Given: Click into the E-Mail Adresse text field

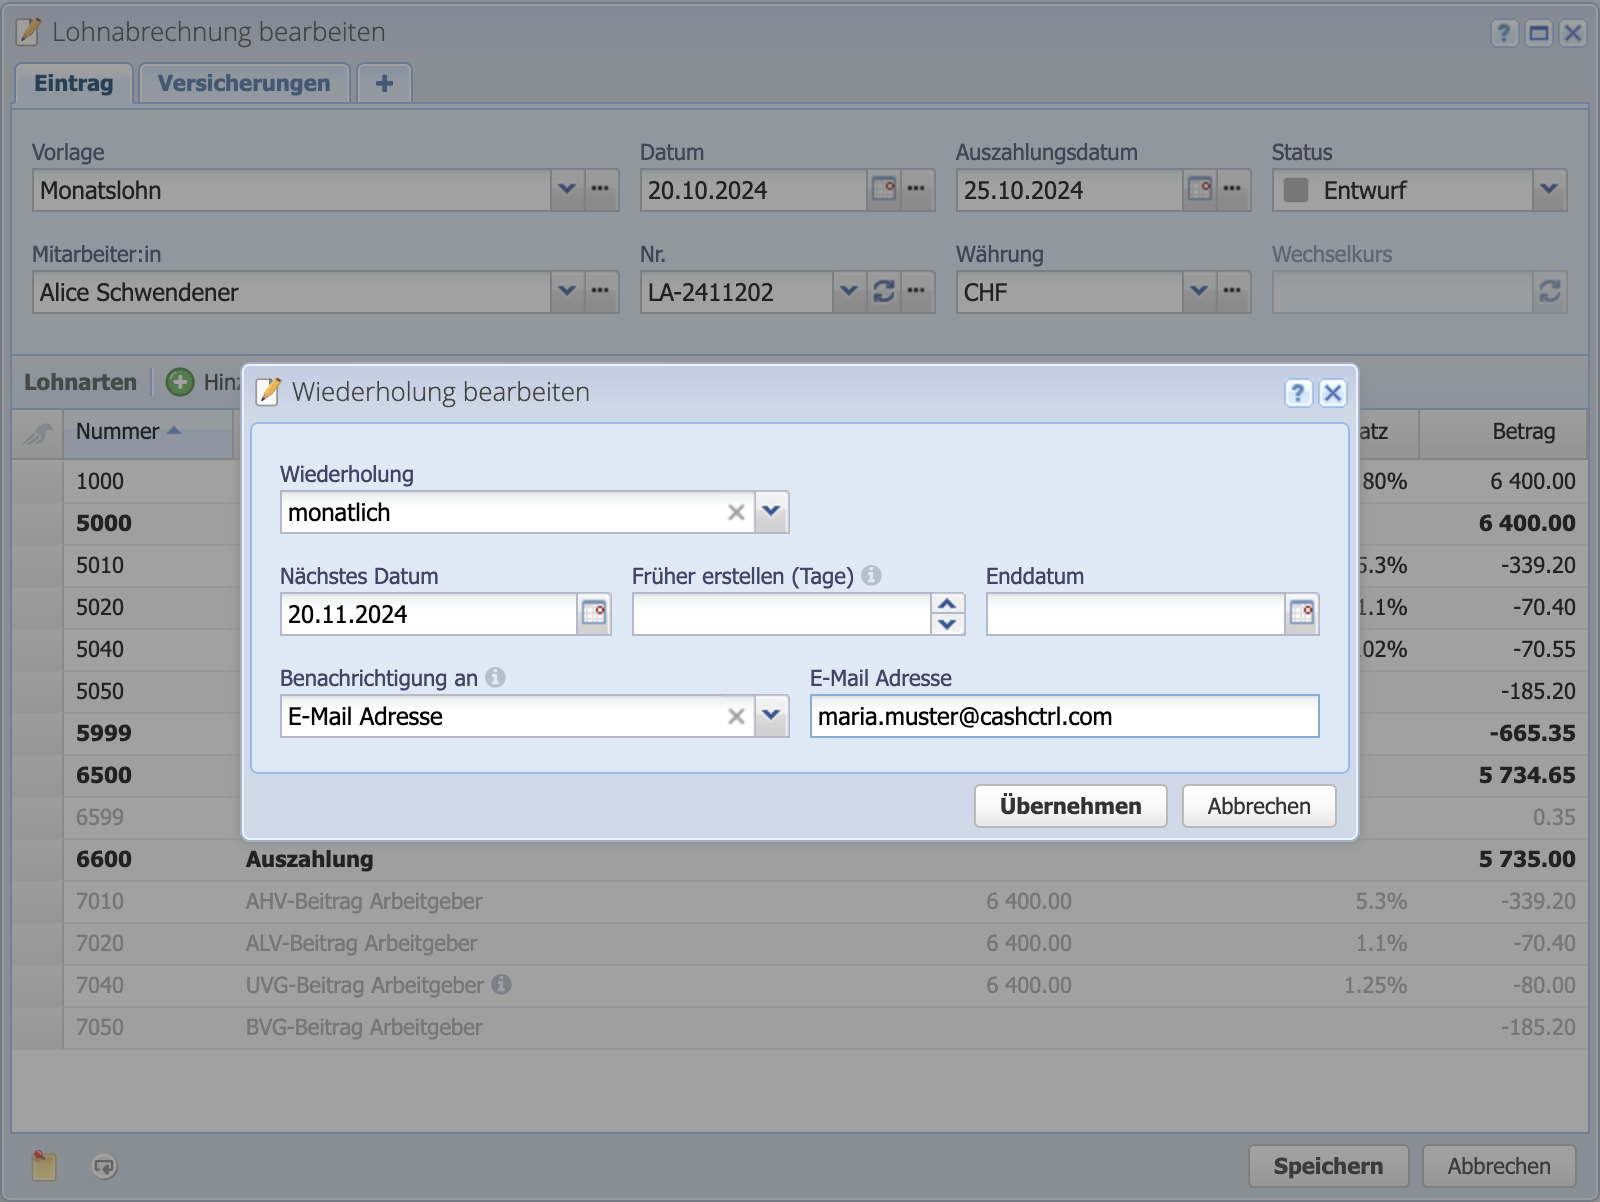Looking at the screenshot, I should (x=1063, y=717).
